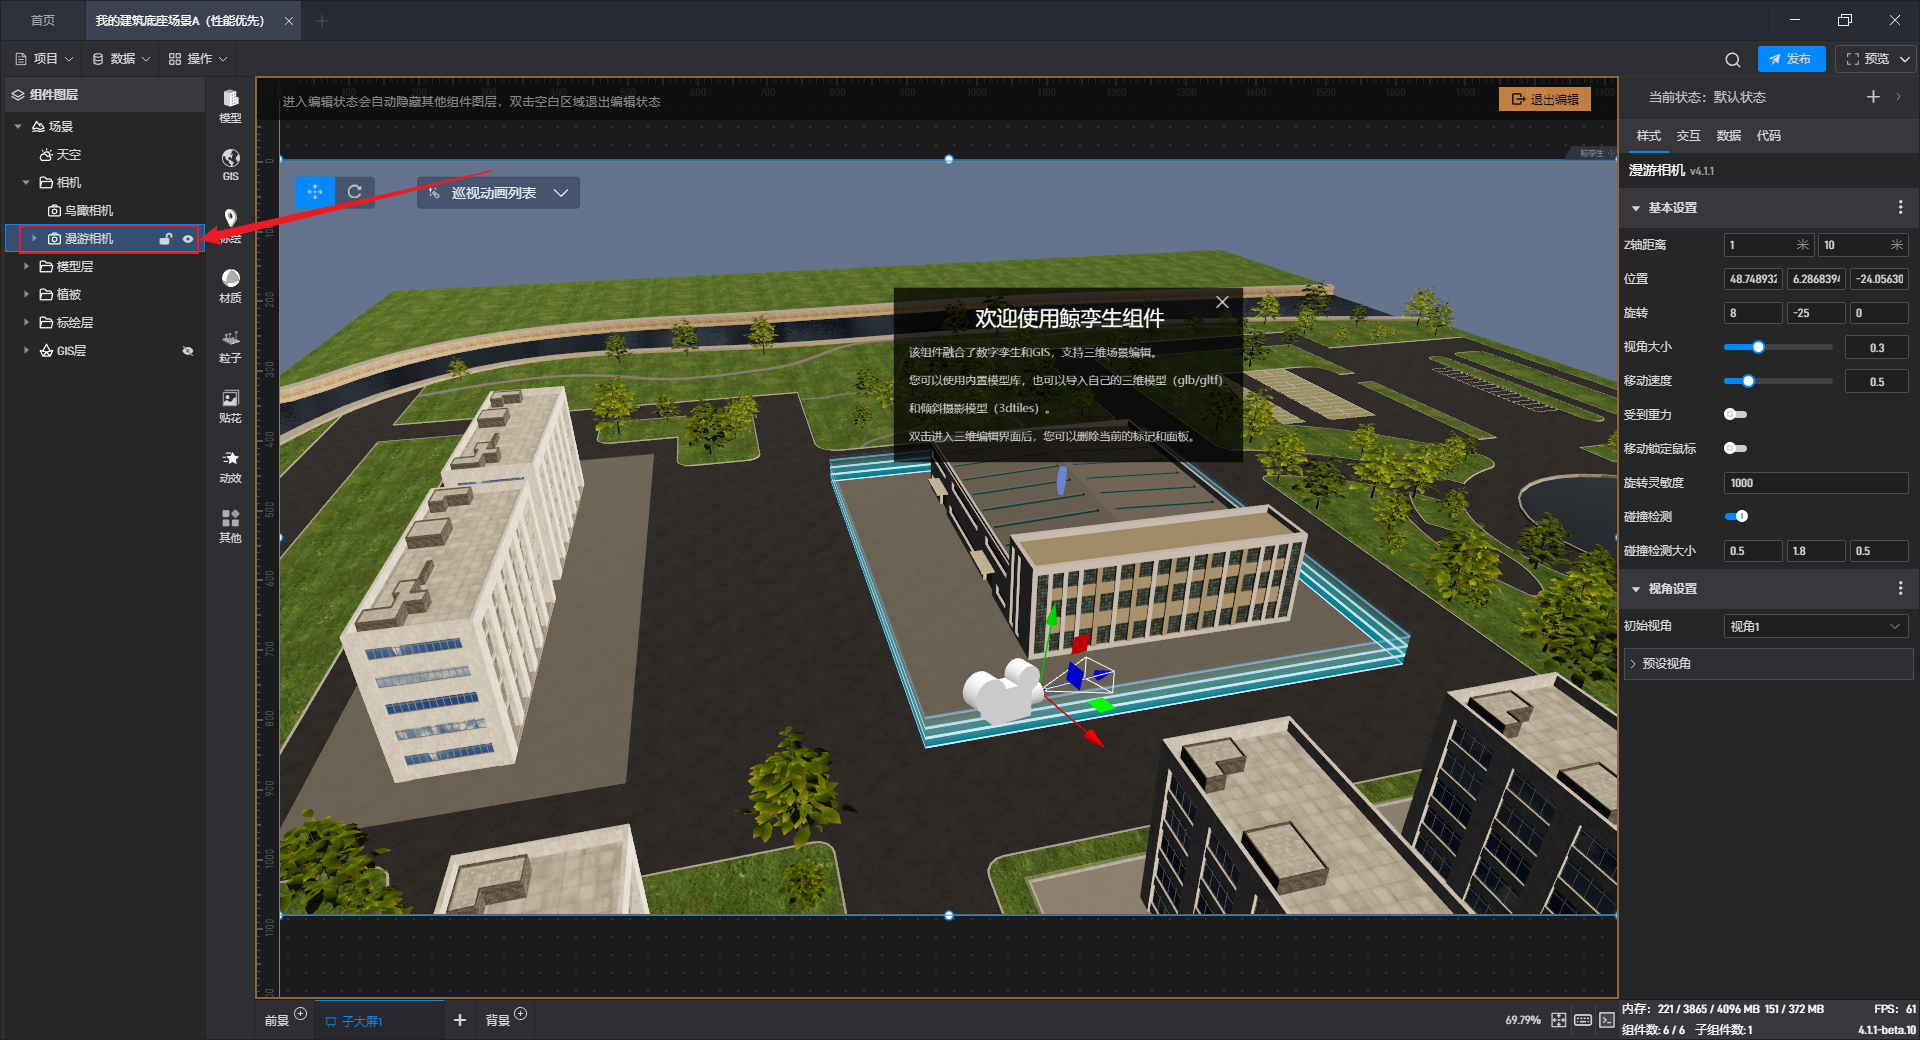Expand the 植被 folder
Image resolution: width=1920 pixels, height=1040 pixels.
(x=26, y=295)
